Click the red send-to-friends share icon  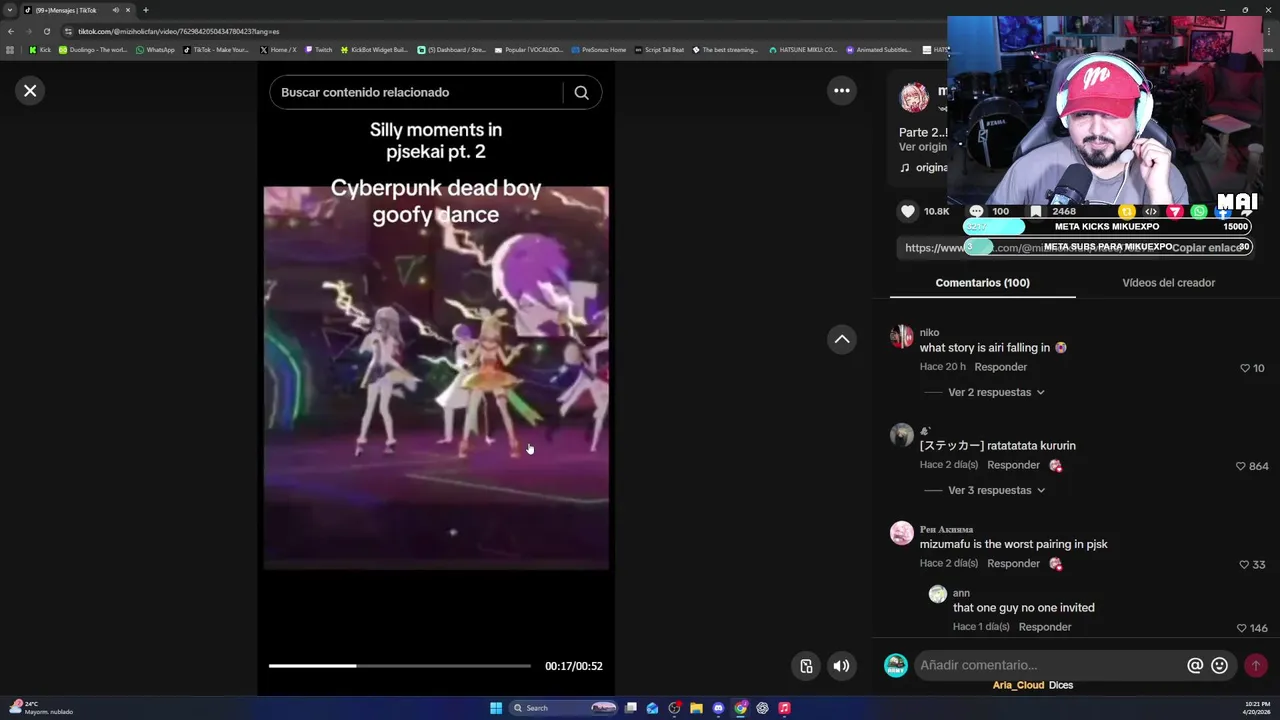pos(1175,211)
